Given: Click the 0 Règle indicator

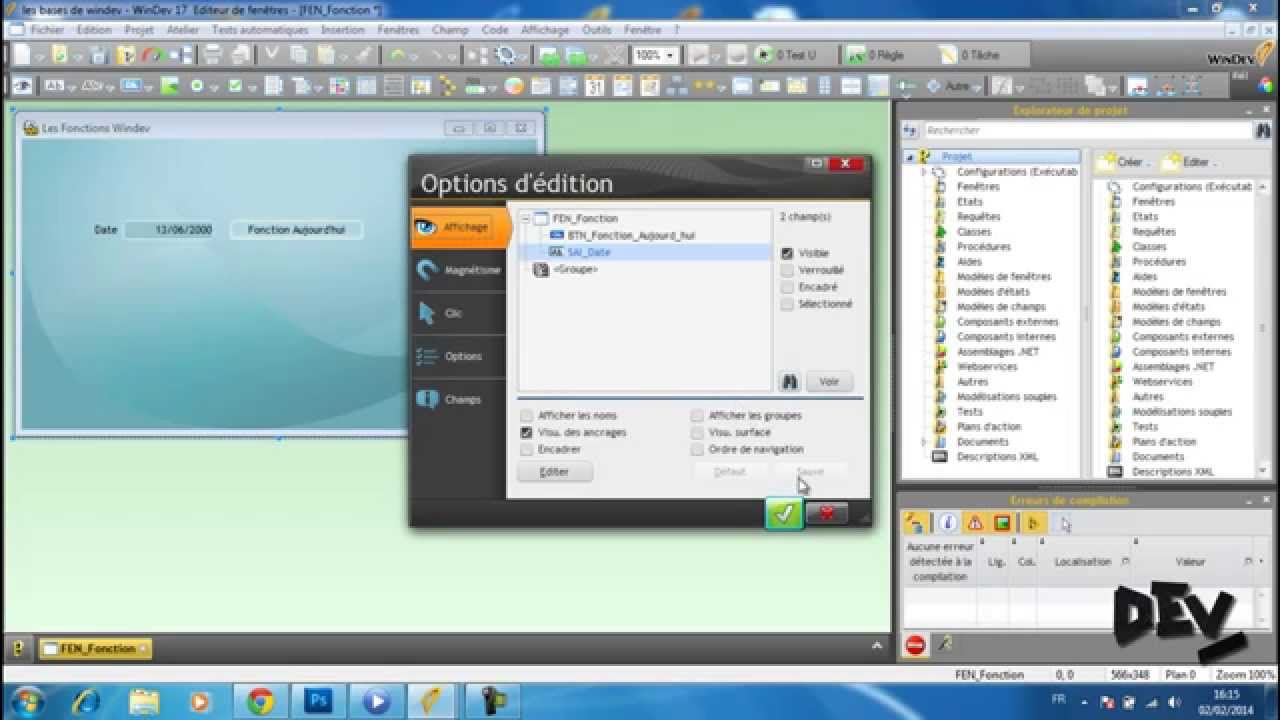Looking at the screenshot, I should (875, 55).
